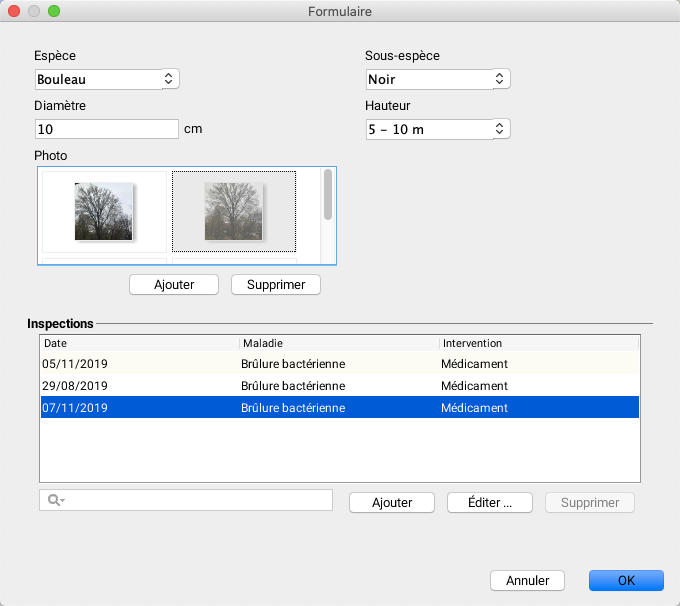Viewport: 680px width, 606px height.
Task: Open the Sous-espèce dropdown showing Noir
Action: click(438, 78)
